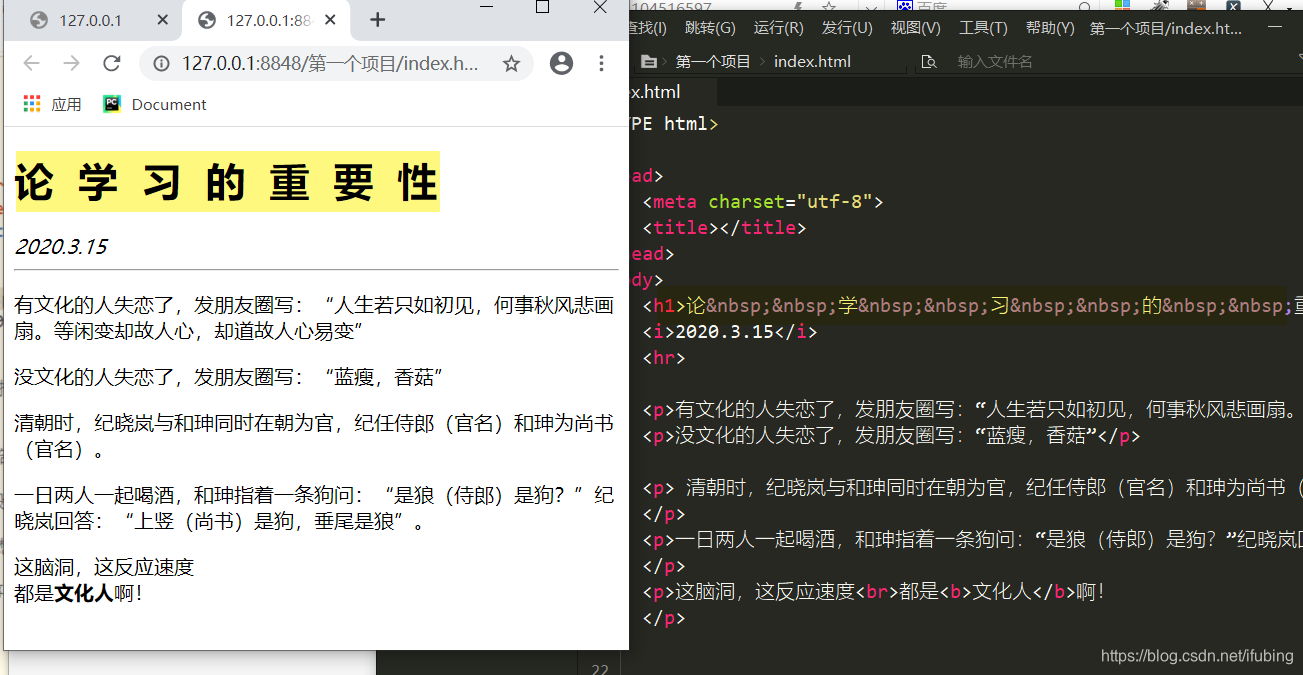Open the 发行(U) menu in the editor
This screenshot has height=675, width=1303.
tap(847, 28)
